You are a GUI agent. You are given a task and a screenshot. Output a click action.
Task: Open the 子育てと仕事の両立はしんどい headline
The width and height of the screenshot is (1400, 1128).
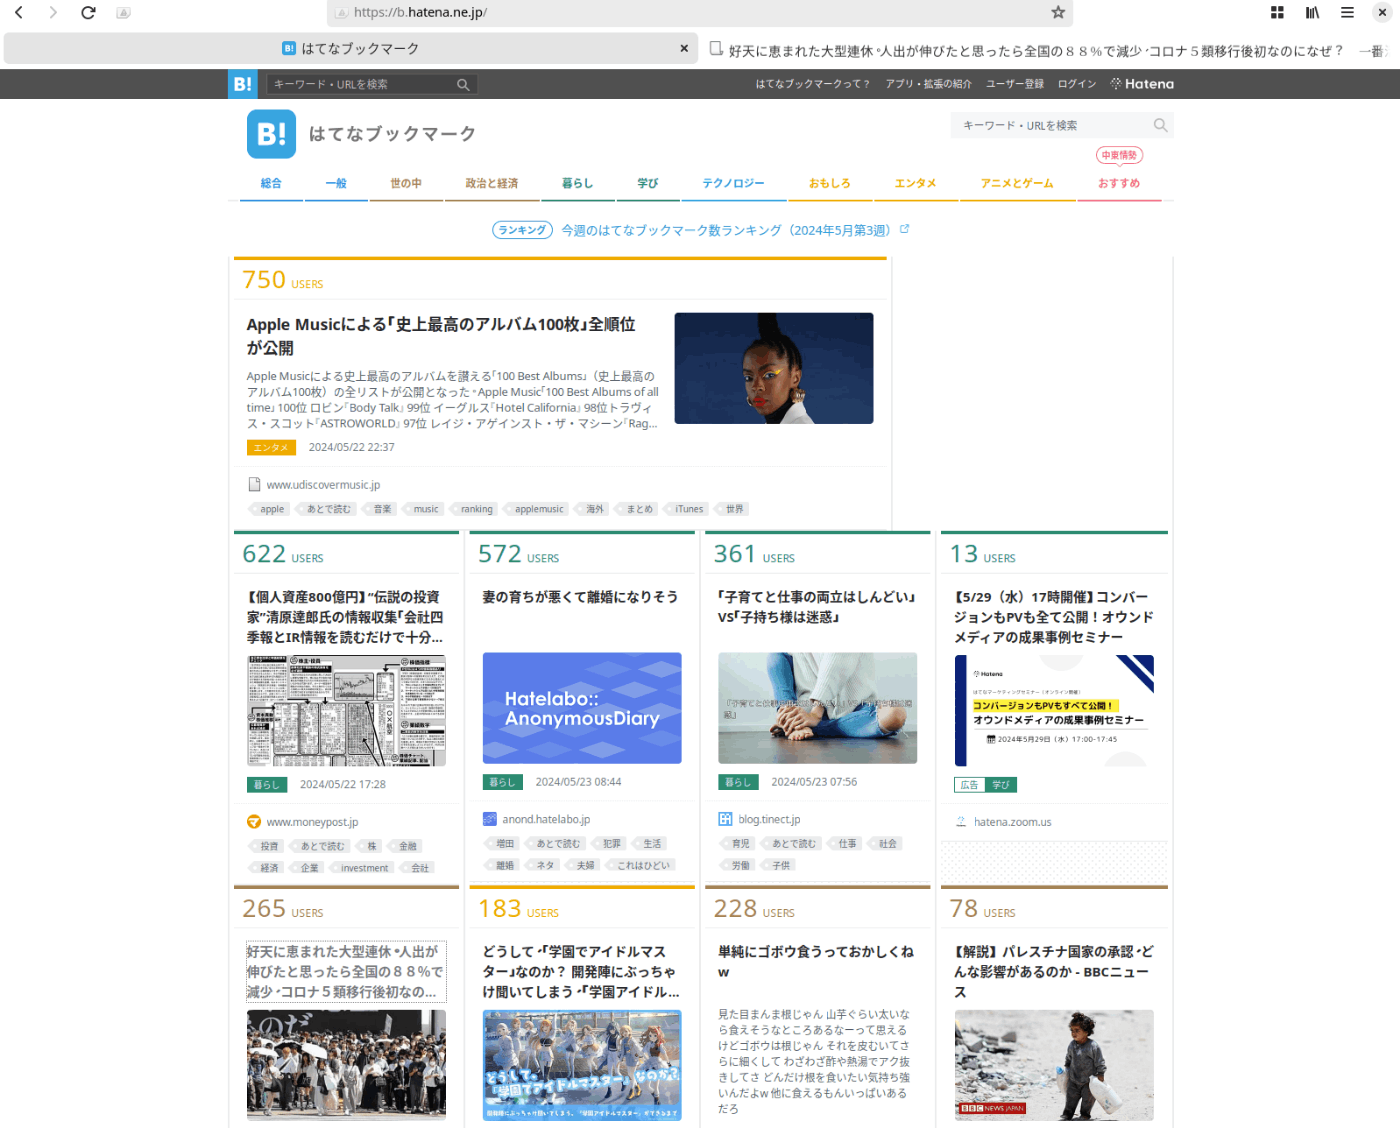(817, 607)
